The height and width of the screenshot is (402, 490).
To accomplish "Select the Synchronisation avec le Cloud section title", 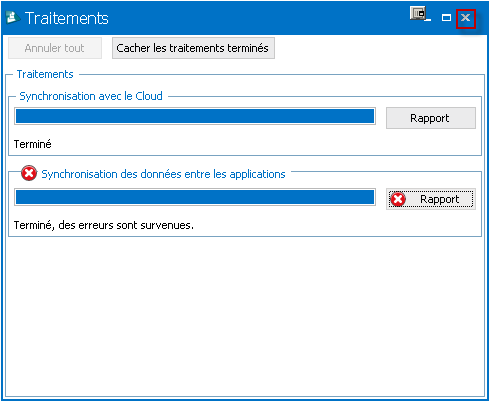I will coord(91,96).
